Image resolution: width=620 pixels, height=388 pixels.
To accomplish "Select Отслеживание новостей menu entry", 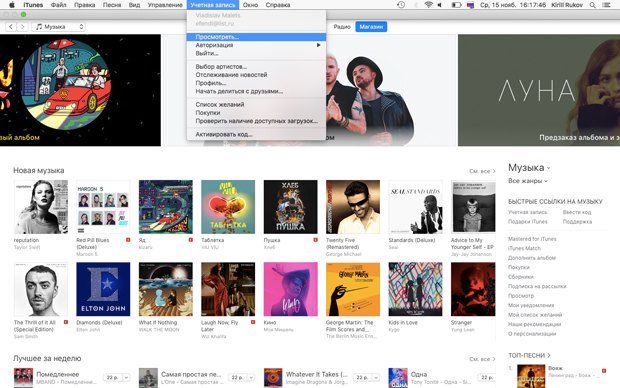I will [256, 75].
